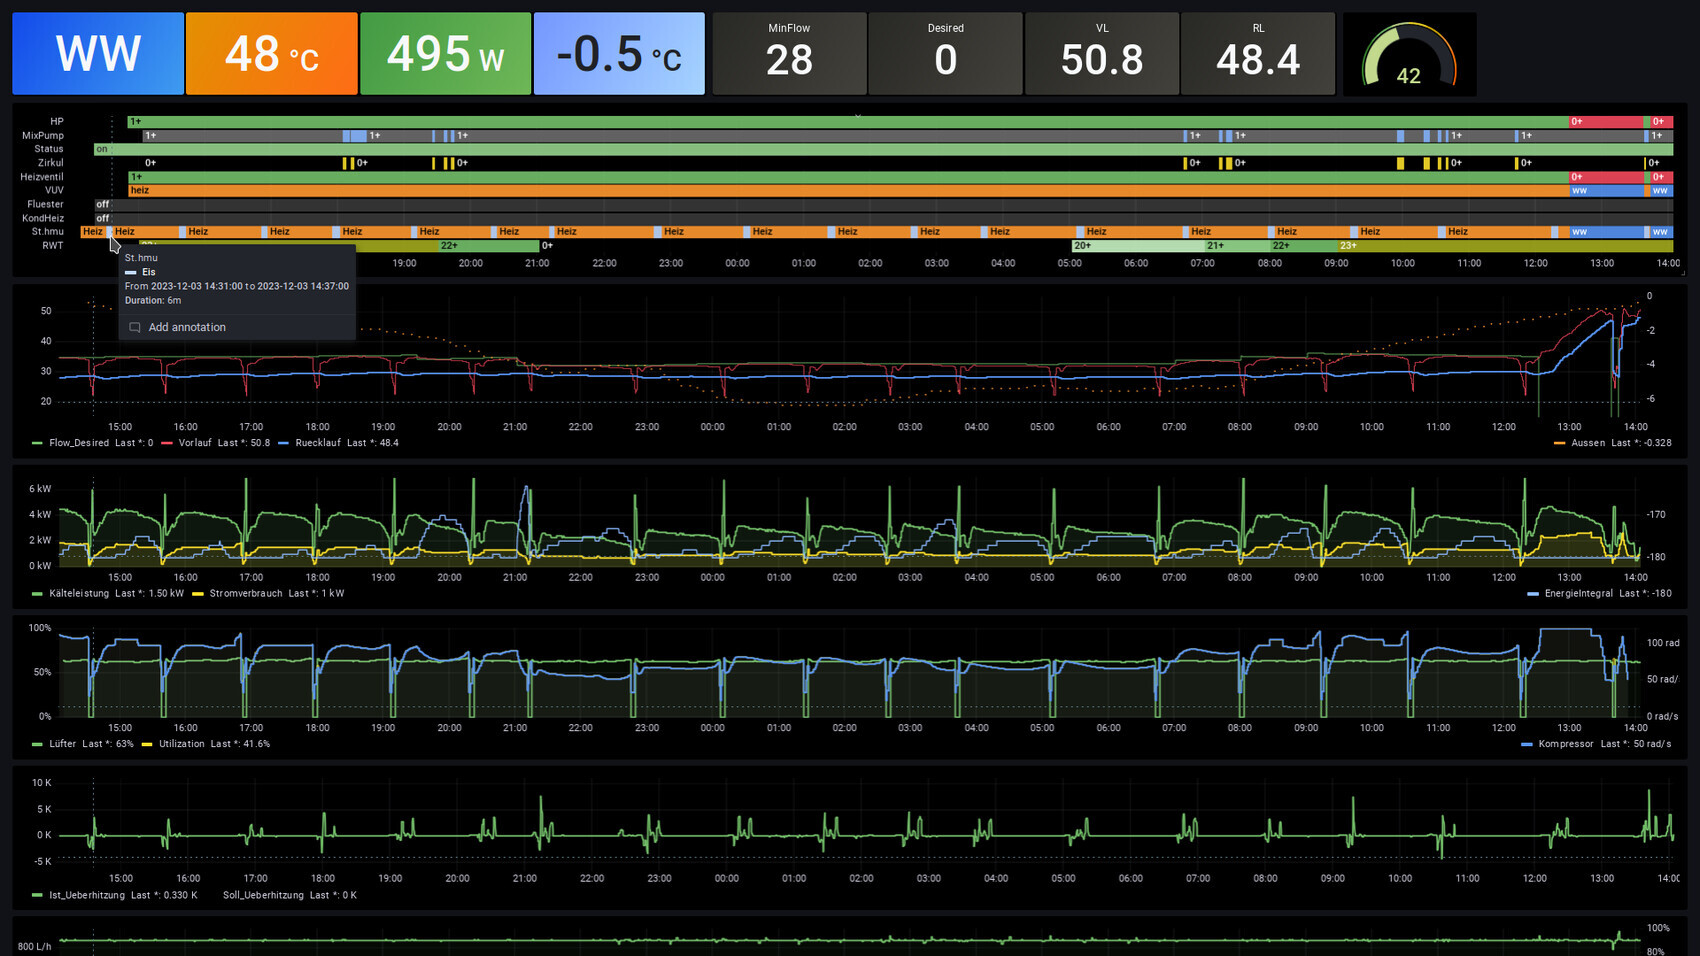Toggle the Lüfter legend entry

coord(62,744)
